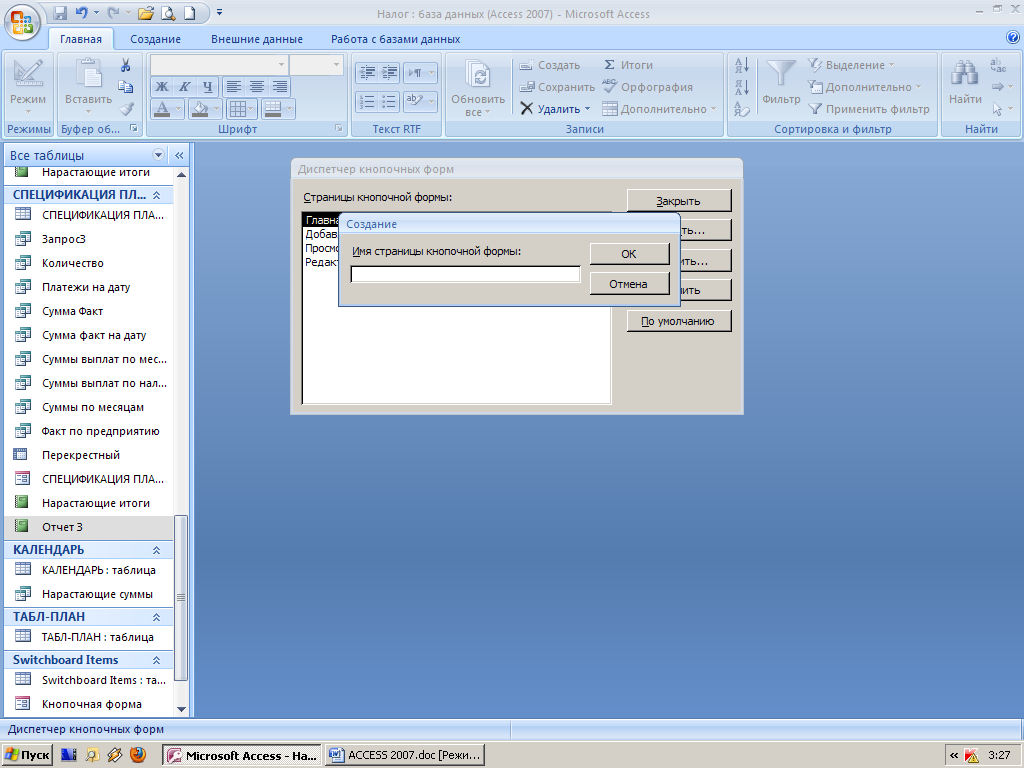This screenshot has width=1024, height=768.
Task: Open Внешние данные ribbon tab
Action: pyautogui.click(x=257, y=39)
